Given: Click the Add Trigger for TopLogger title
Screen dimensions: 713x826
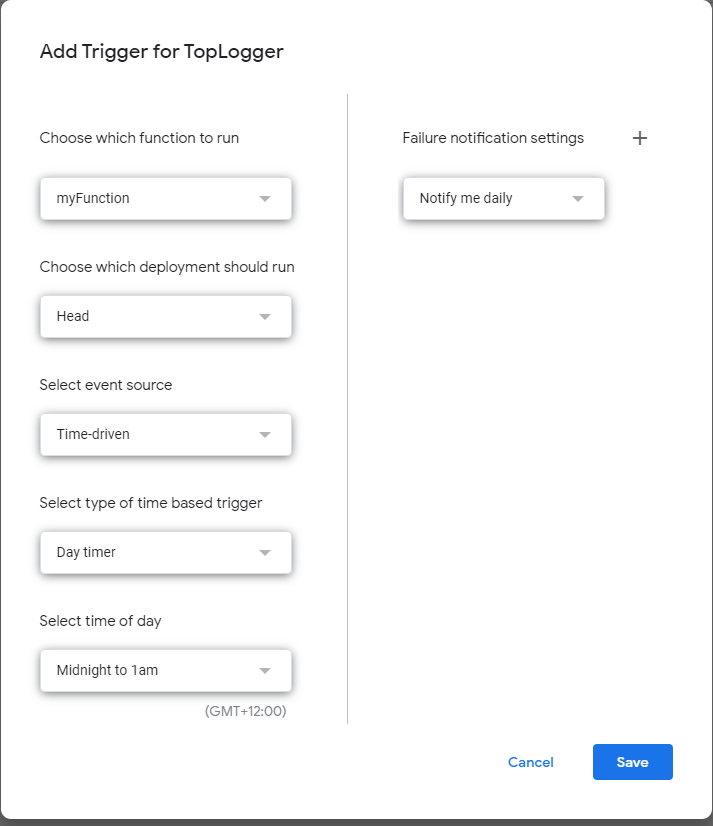Looking at the screenshot, I should pos(161,51).
